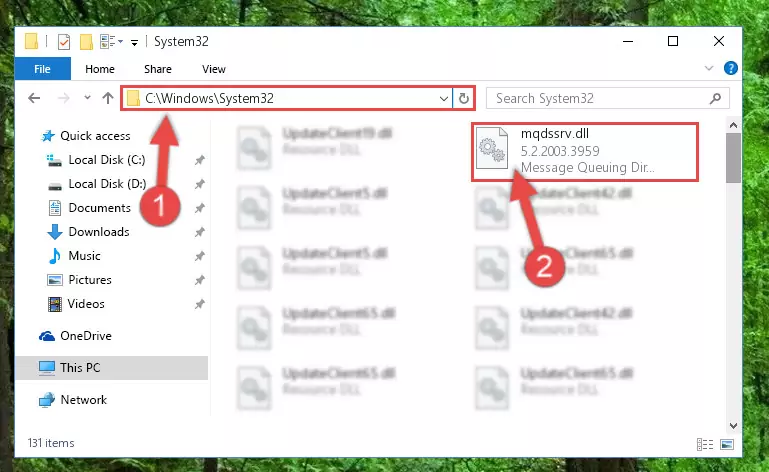Open the File menu
Image resolution: width=769 pixels, height=472 pixels.
coord(42,69)
